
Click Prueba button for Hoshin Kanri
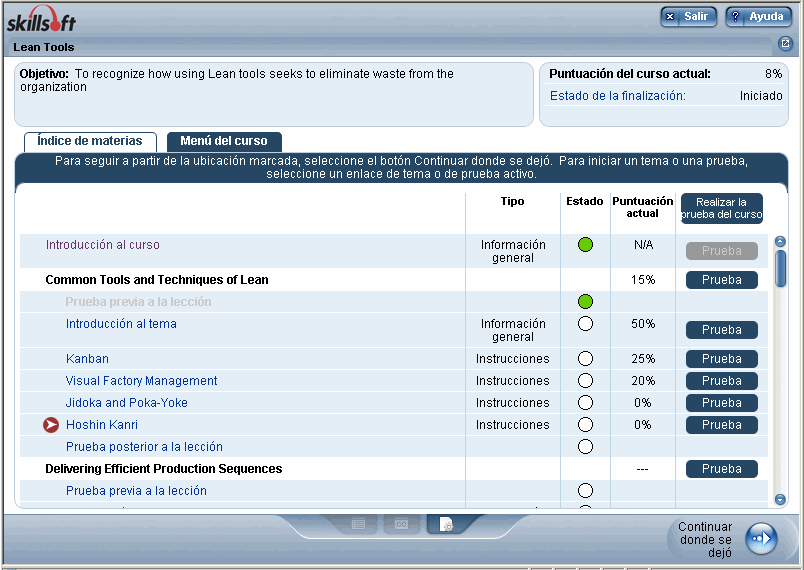pyautogui.click(x=721, y=425)
